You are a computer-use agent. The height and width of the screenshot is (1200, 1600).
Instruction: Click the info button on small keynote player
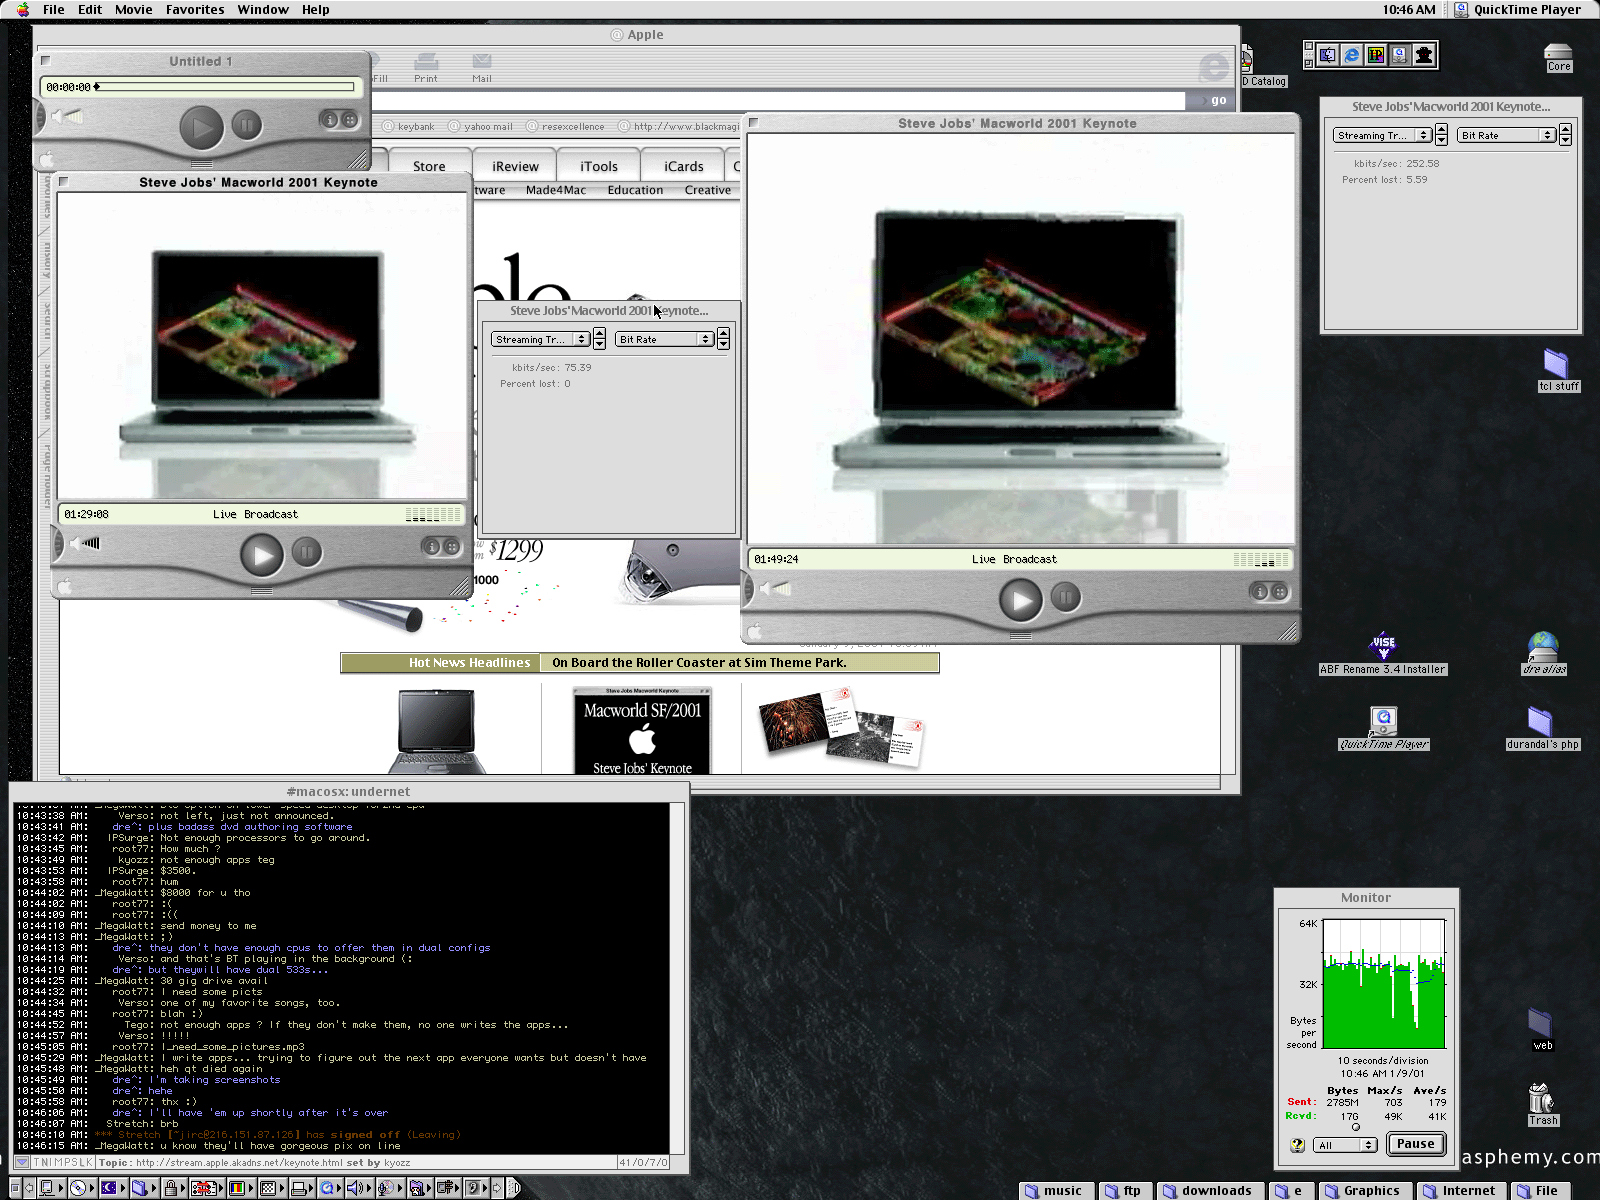coord(431,546)
